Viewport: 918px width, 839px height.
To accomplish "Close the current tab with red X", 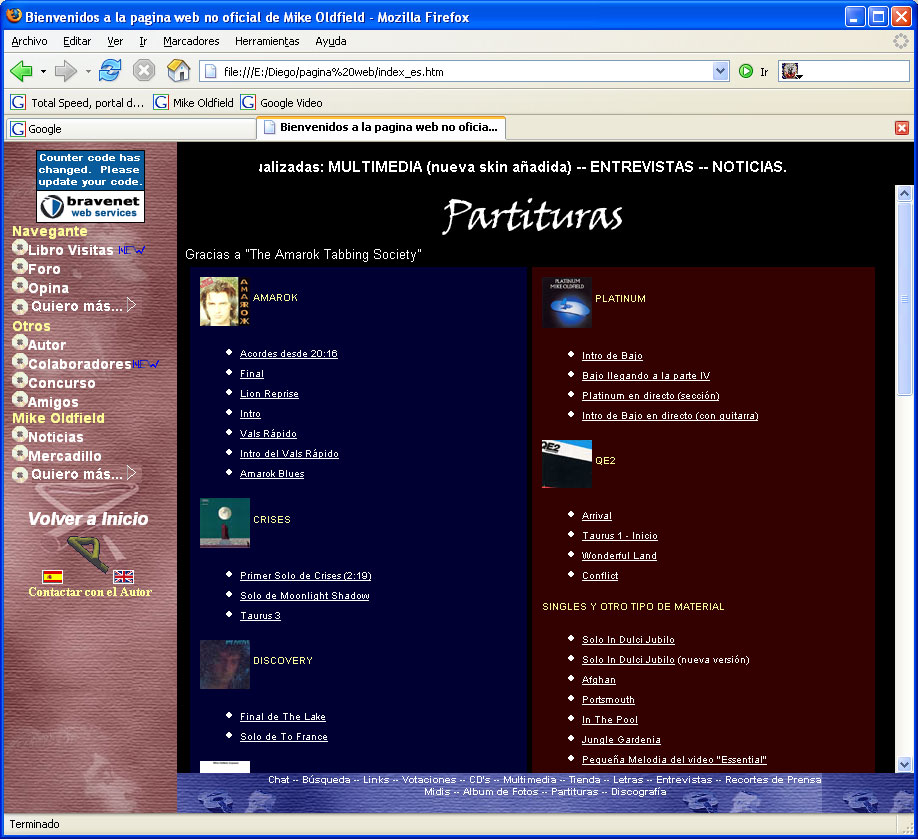I will point(902,128).
